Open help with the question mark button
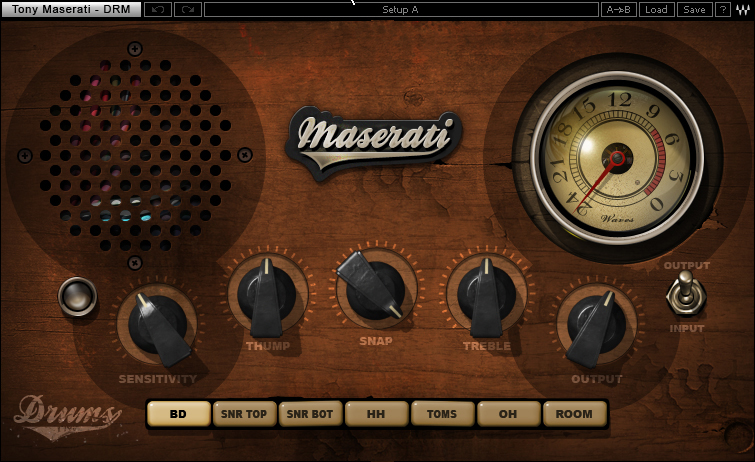 pyautogui.click(x=722, y=10)
